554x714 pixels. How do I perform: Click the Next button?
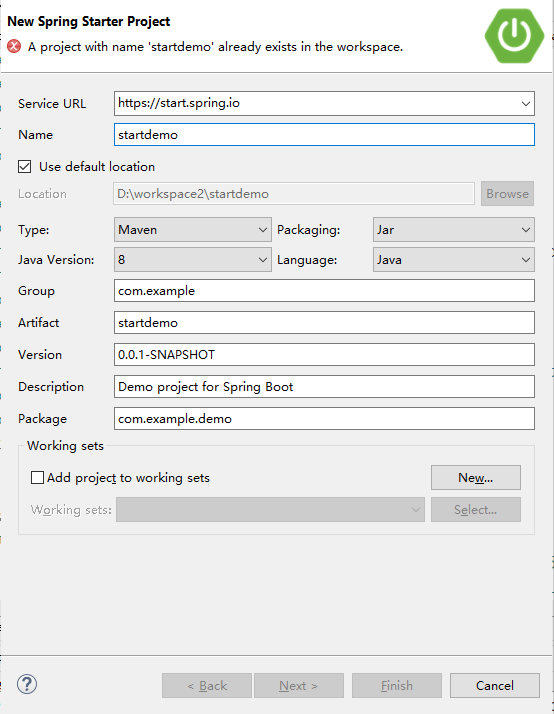(299, 685)
